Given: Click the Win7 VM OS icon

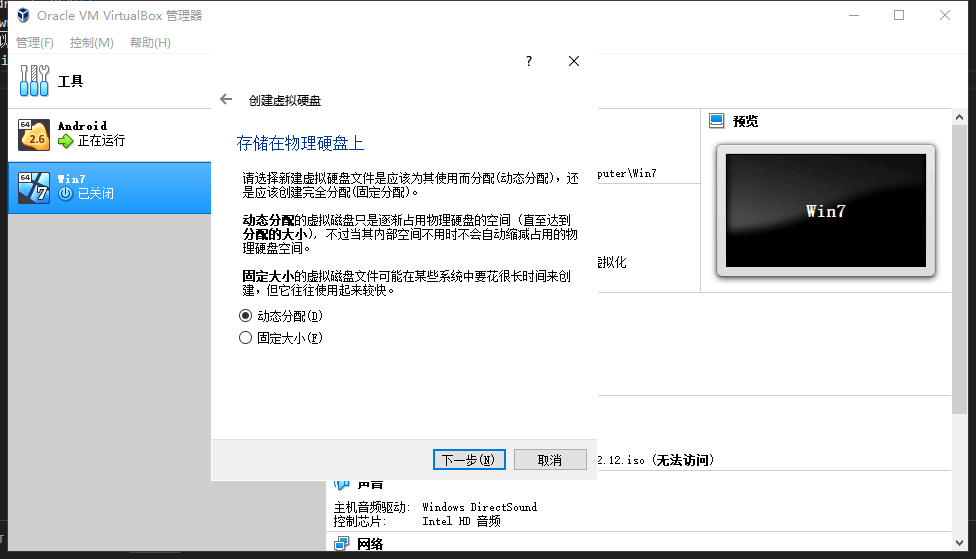Looking at the screenshot, I should tap(34, 186).
